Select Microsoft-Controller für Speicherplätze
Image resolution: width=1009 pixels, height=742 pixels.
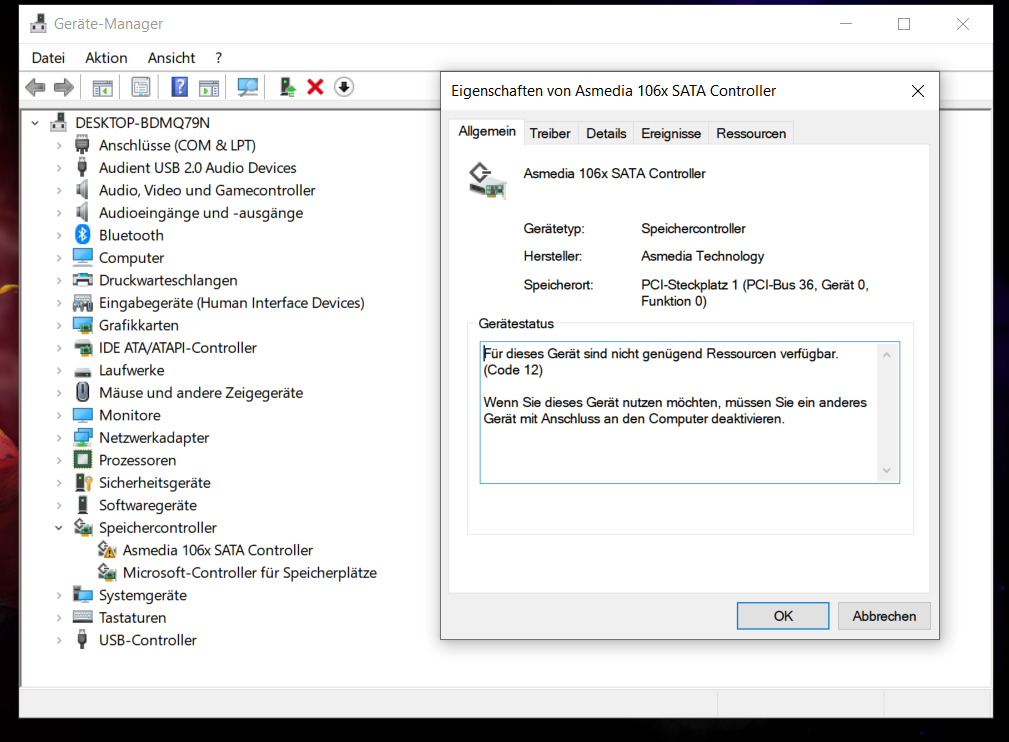click(250, 573)
